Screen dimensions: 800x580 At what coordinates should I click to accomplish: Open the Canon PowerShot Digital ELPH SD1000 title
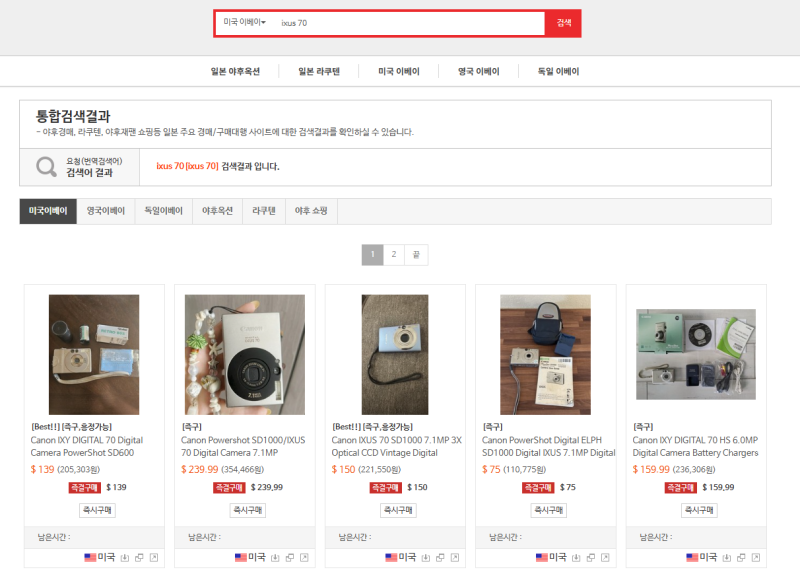(x=548, y=446)
